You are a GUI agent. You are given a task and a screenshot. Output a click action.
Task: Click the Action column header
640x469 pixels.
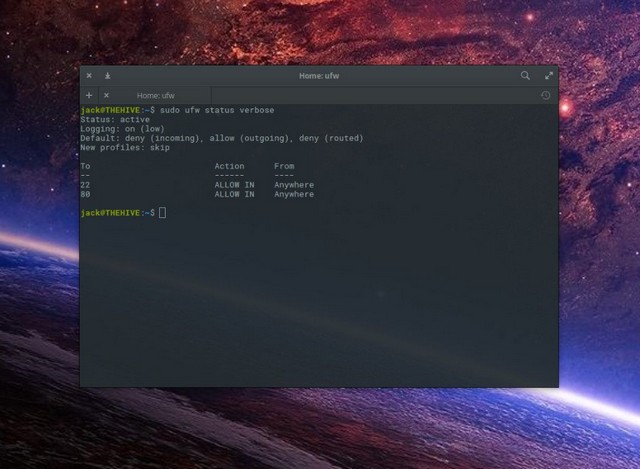coord(229,166)
